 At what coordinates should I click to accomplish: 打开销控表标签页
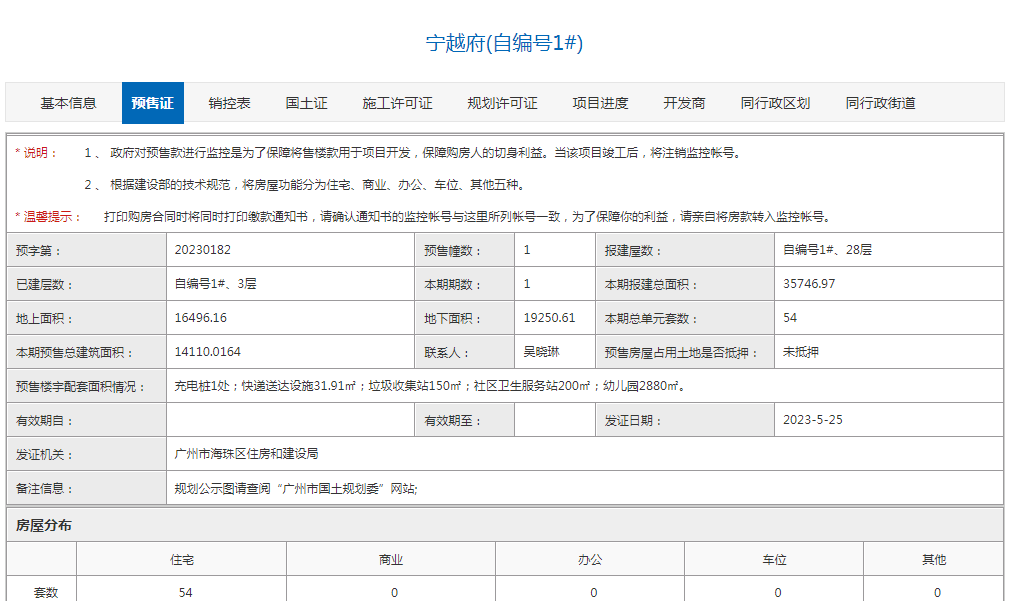227,101
